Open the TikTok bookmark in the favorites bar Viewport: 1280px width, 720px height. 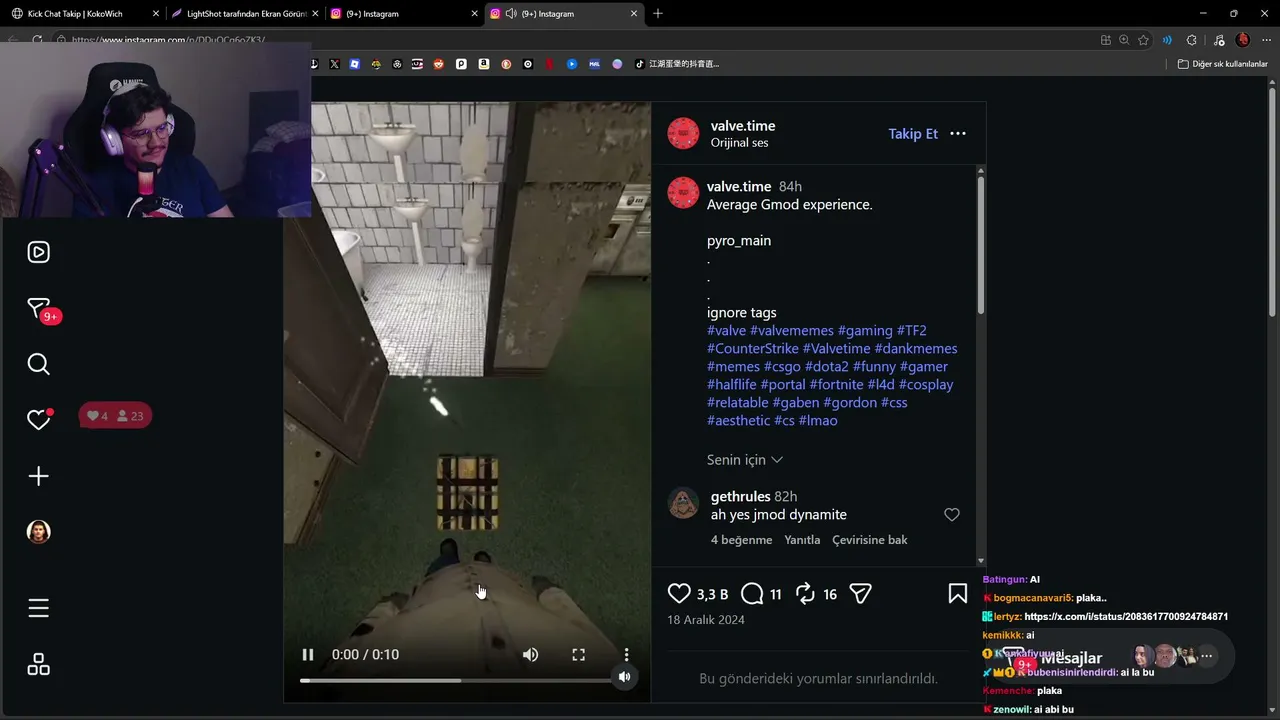tap(679, 64)
